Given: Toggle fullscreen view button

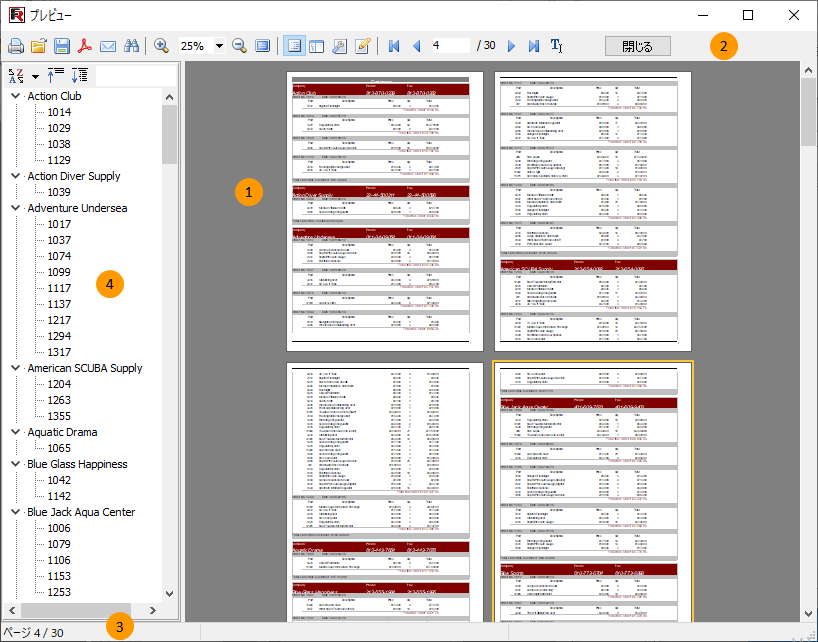Looking at the screenshot, I should 263,46.
